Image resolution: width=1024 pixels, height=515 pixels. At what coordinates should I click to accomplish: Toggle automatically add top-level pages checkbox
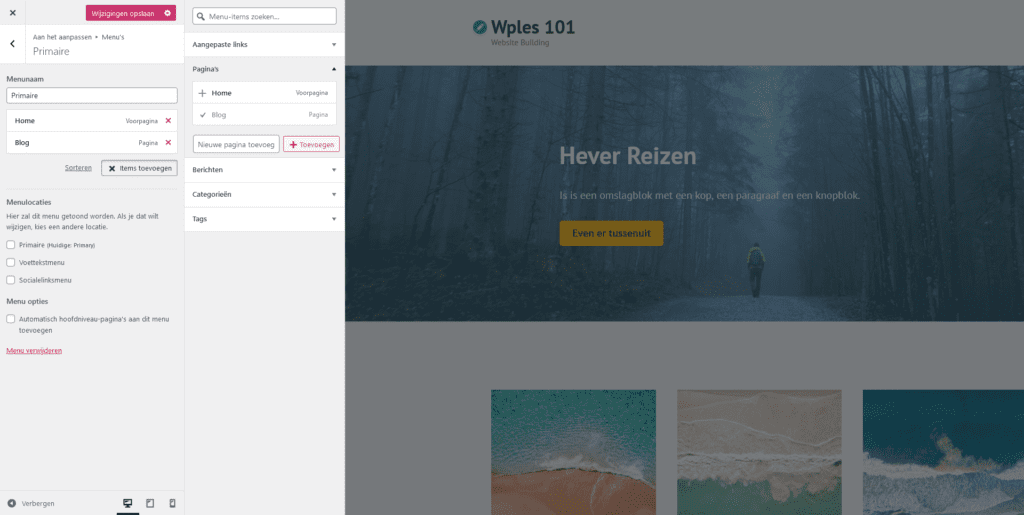10,319
